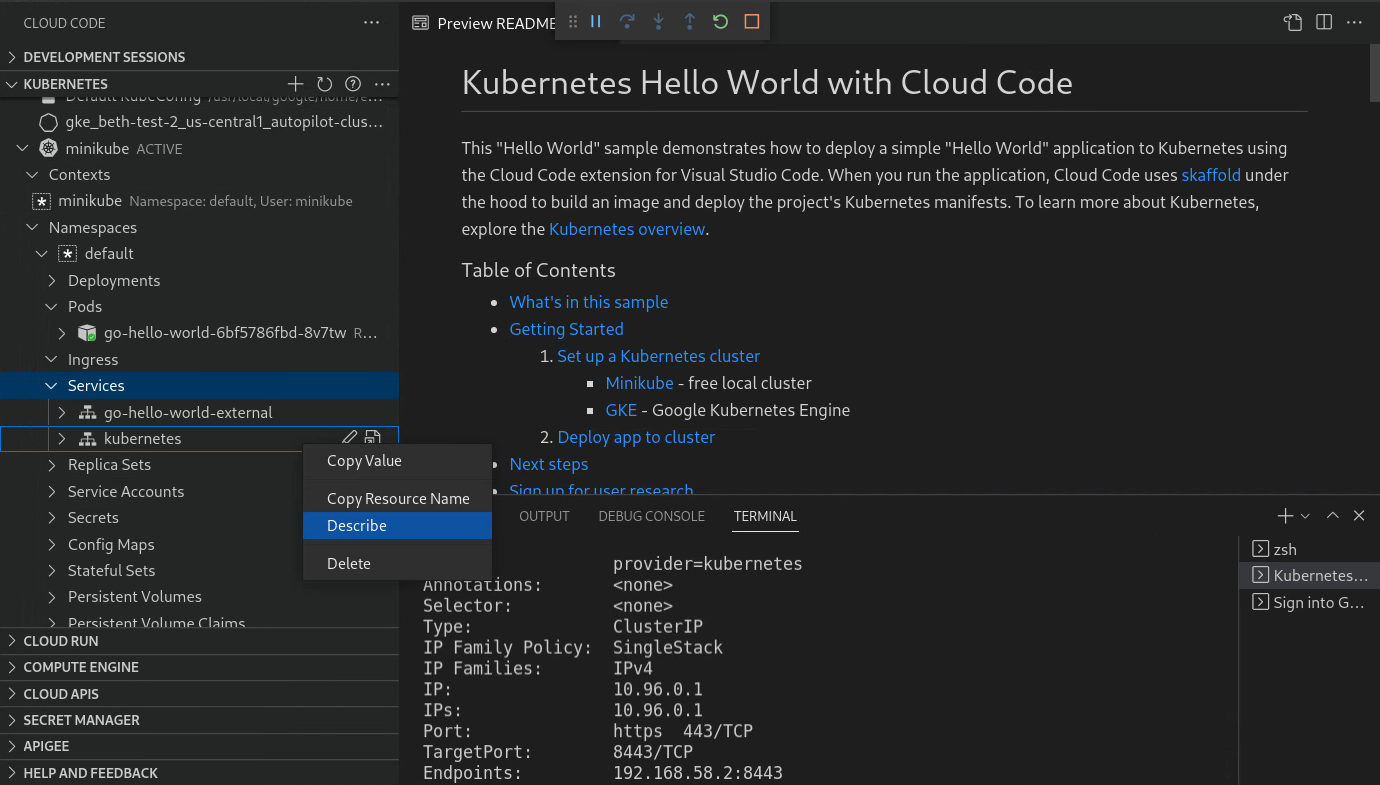
Task: Click the Step Over debug icon
Action: point(627,21)
